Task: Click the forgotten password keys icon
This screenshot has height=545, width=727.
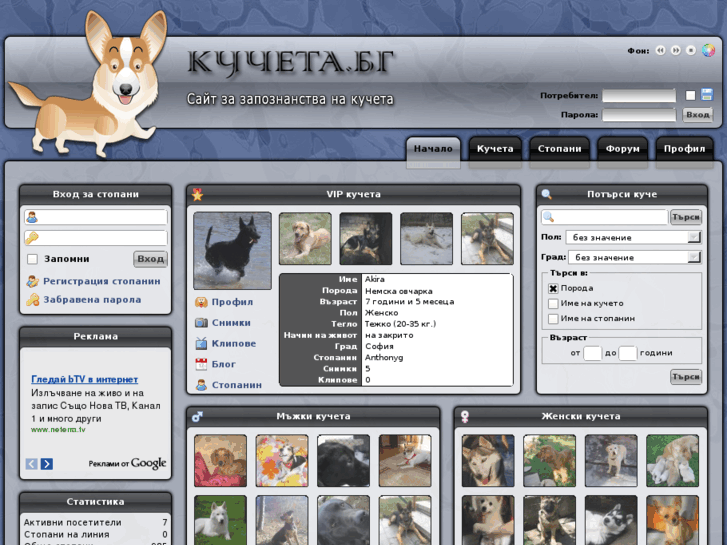Action: click(x=32, y=300)
